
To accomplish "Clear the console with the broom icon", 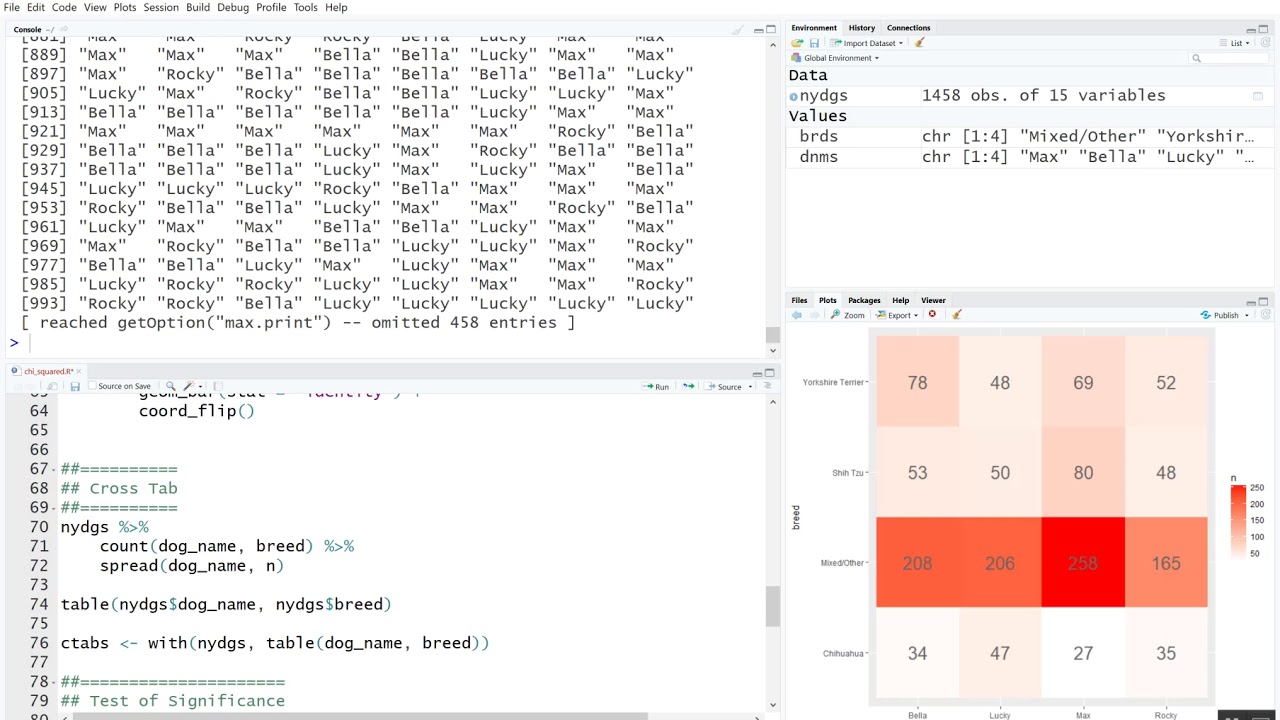I will point(738,30).
